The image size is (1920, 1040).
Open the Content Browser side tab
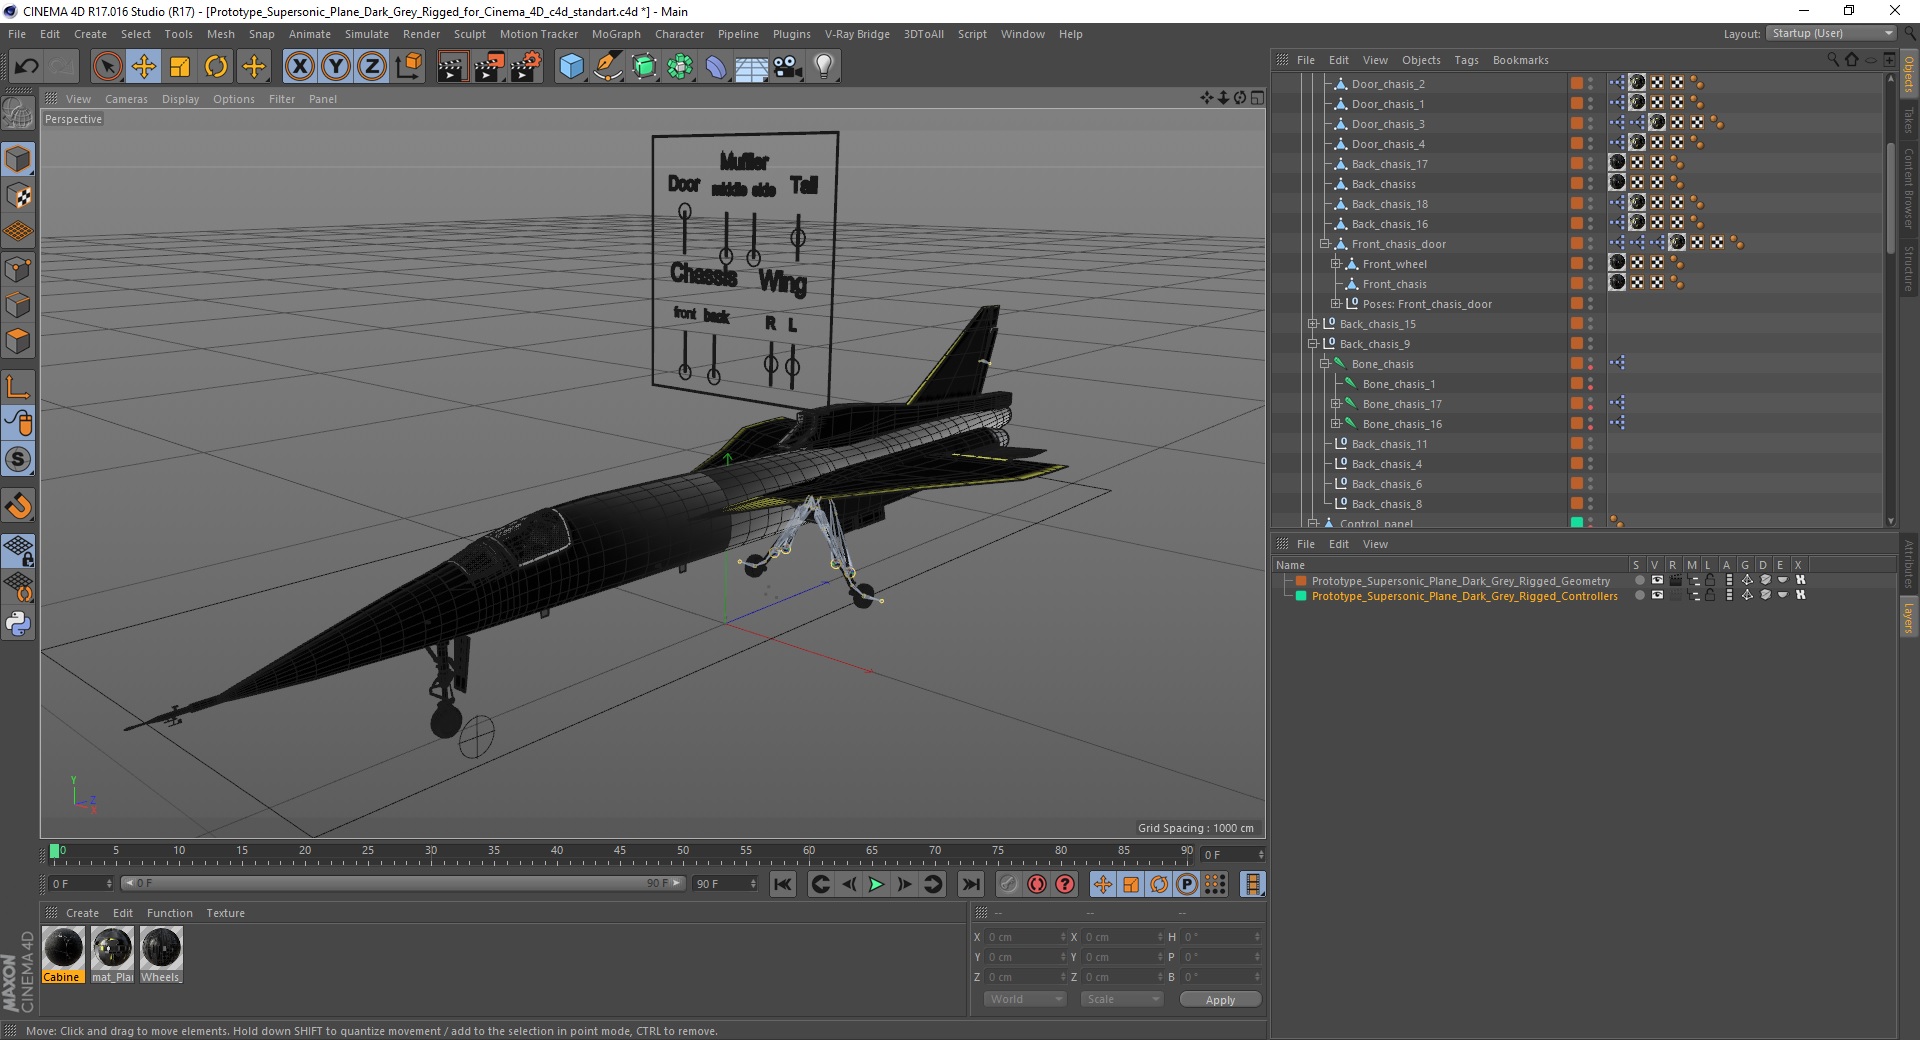coord(1908,189)
